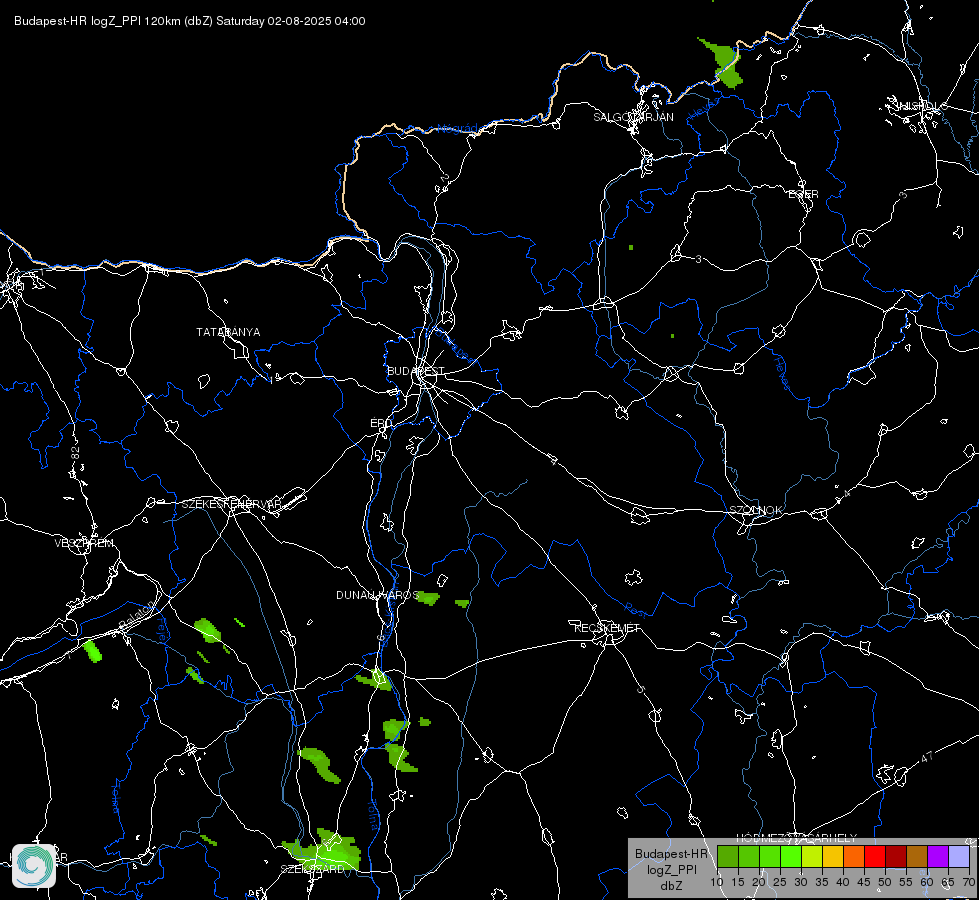Select the TATABÁNYA city label
Image resolution: width=979 pixels, height=900 pixels.
point(229,332)
